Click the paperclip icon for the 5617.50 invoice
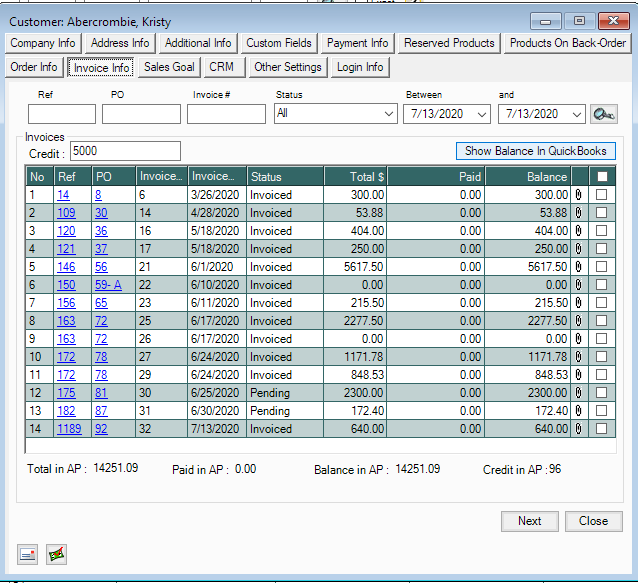The image size is (638, 583). tap(580, 268)
